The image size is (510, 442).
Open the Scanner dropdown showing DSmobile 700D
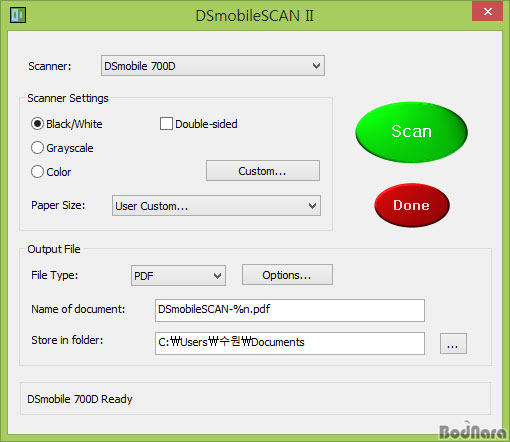[213, 66]
